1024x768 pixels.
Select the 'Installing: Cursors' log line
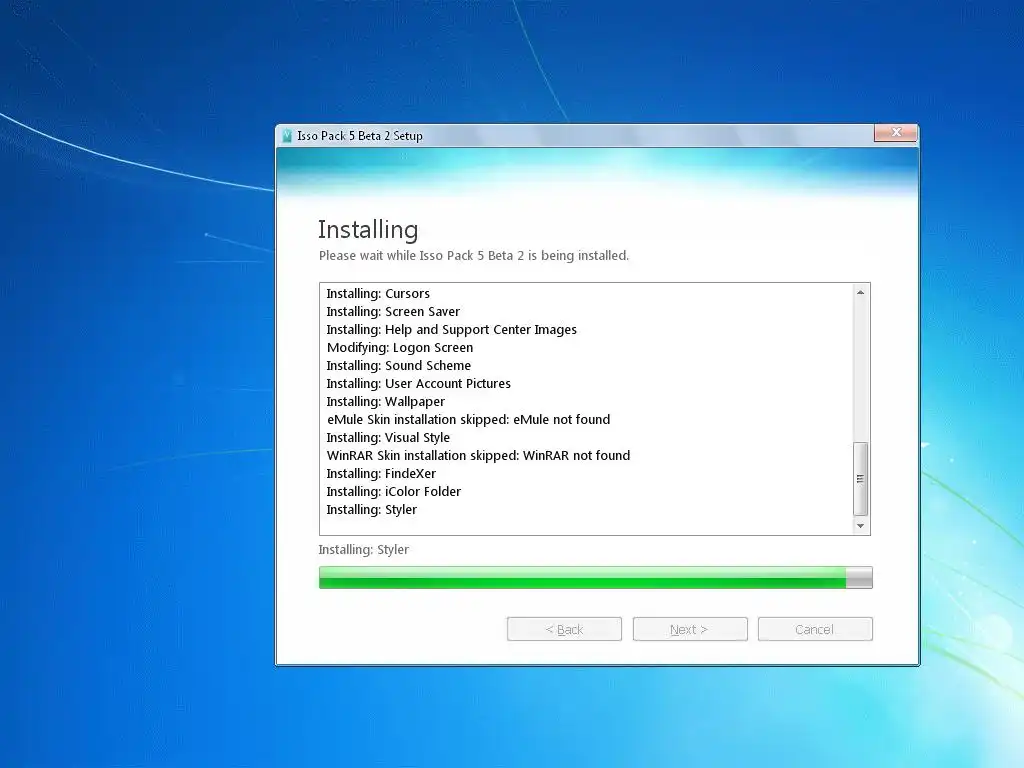point(378,293)
